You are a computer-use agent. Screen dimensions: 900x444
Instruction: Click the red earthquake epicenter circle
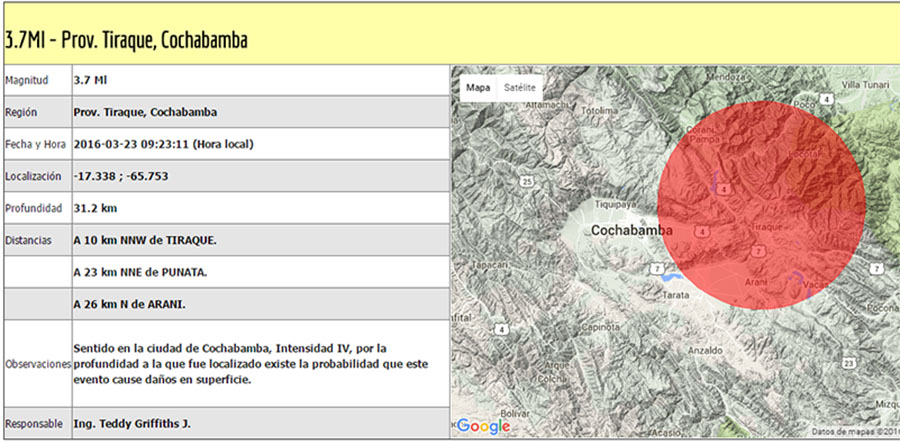click(761, 205)
